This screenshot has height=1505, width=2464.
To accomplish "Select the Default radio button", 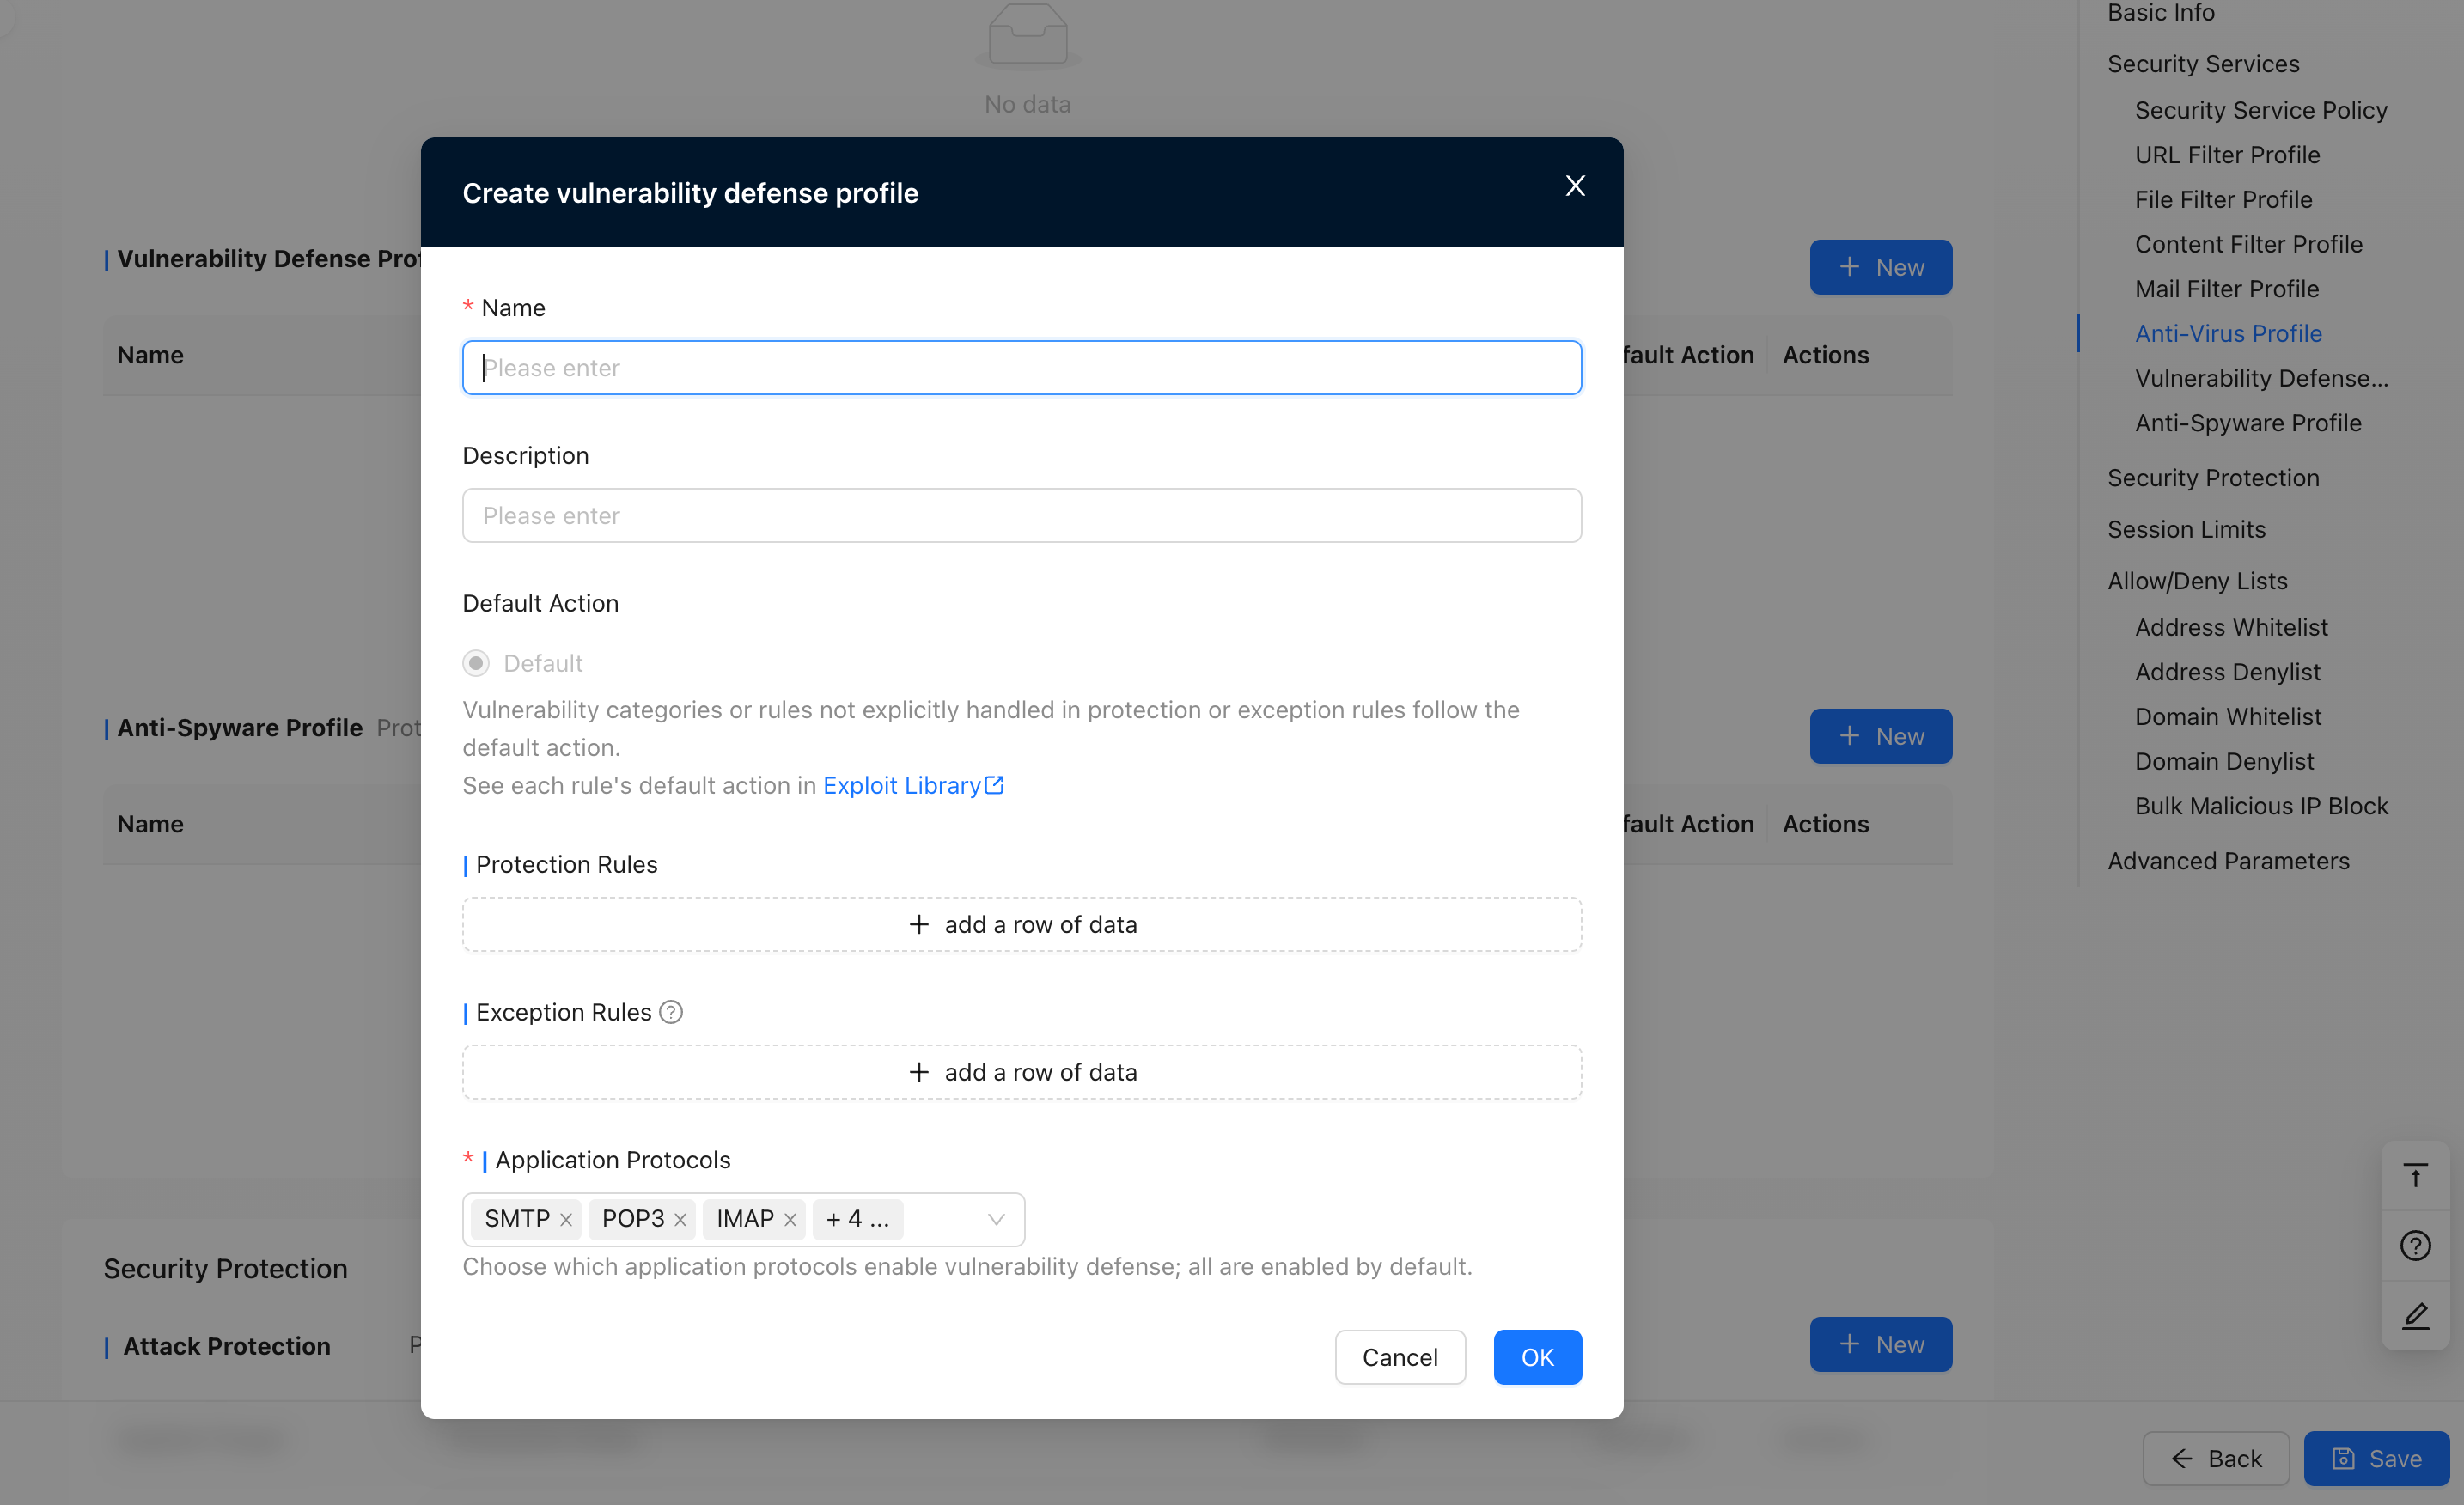I will click(x=476, y=663).
